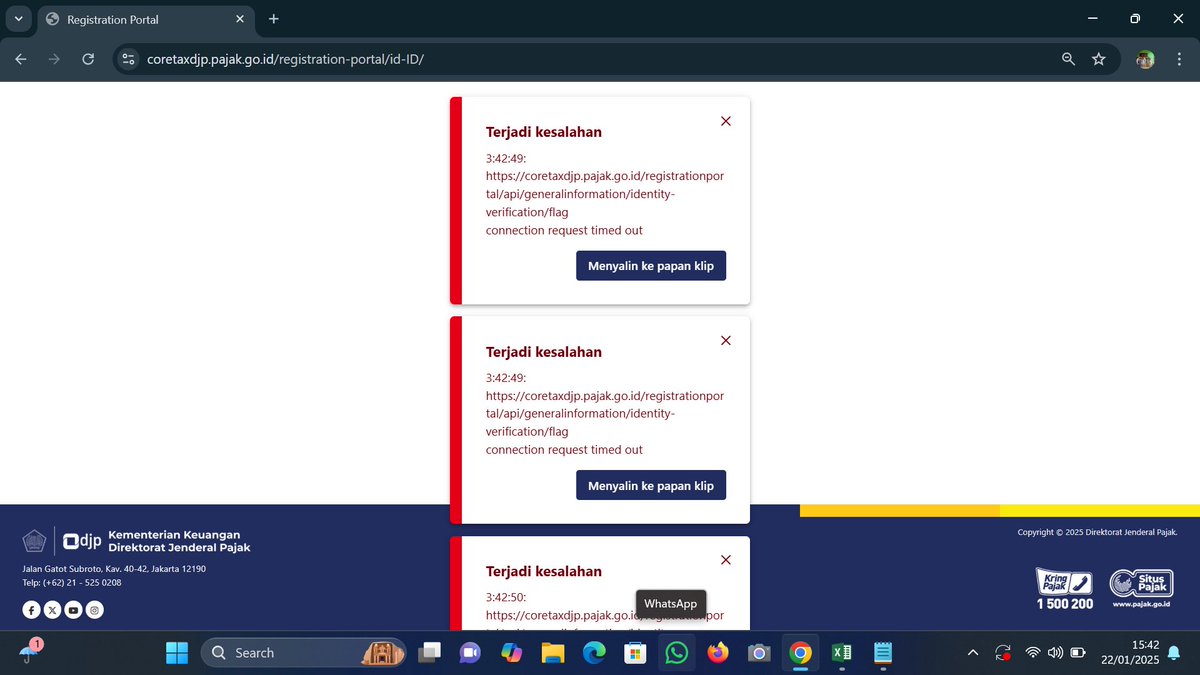The image size is (1200, 675).
Task: Launch Firefox from the taskbar
Action: pos(717,653)
